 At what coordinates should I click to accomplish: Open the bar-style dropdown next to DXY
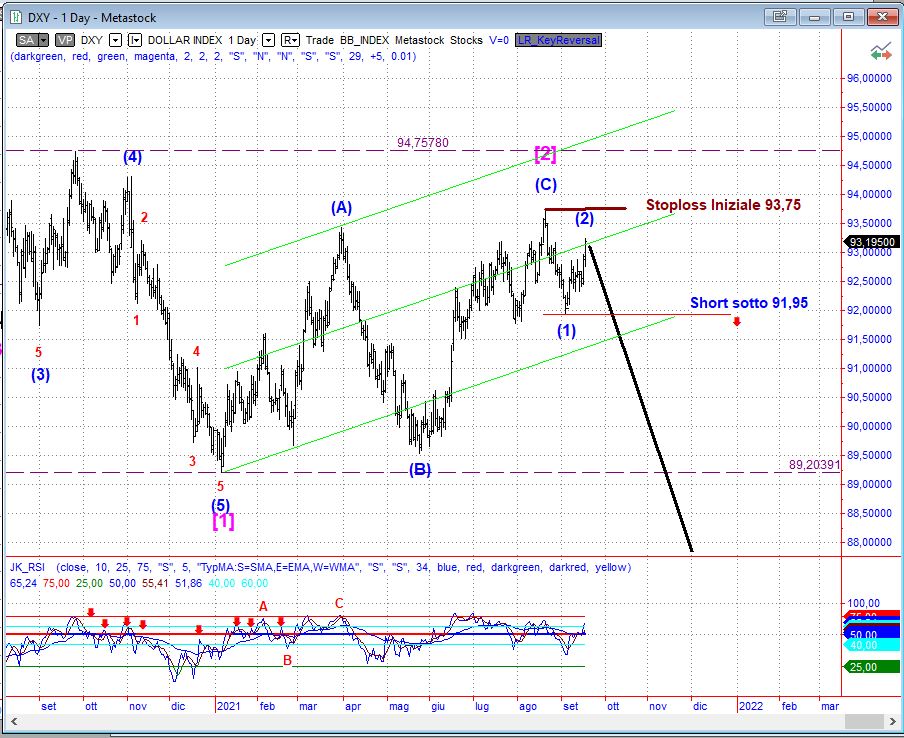[135, 40]
